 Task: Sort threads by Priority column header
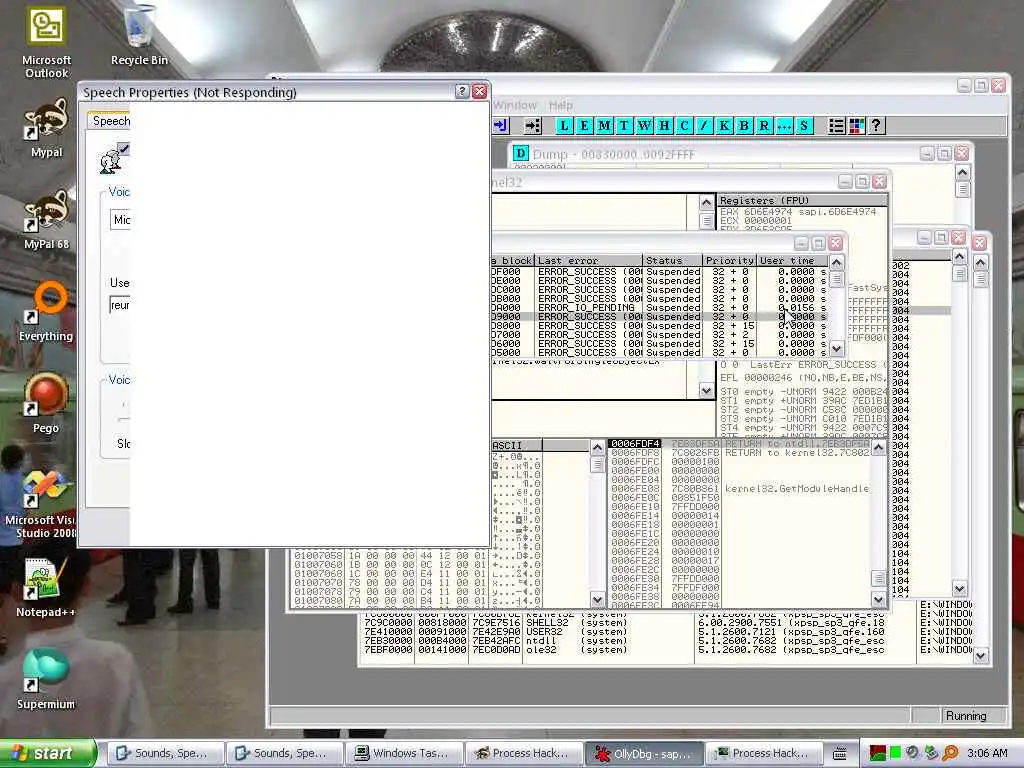pos(729,261)
